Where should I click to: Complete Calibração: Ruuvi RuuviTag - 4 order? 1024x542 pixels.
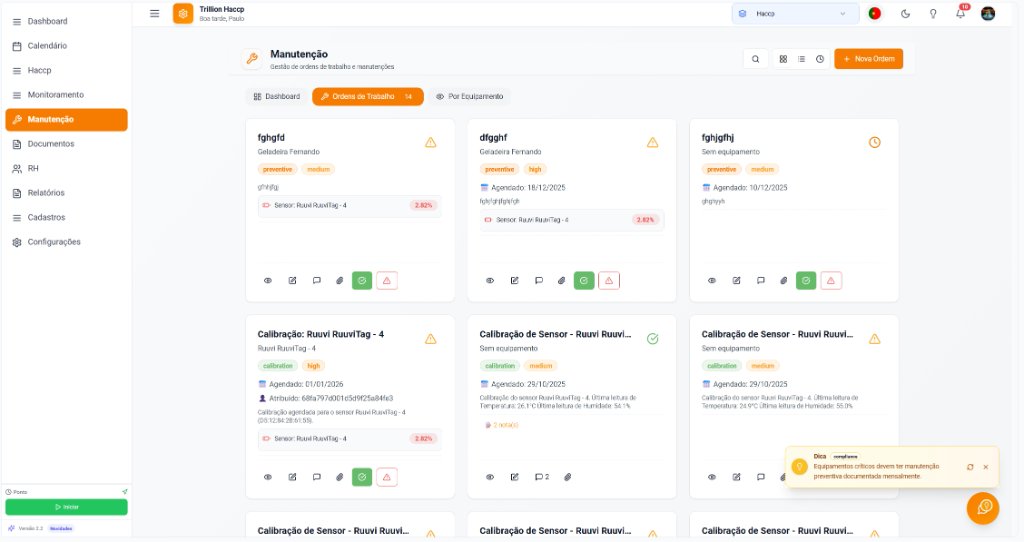pyautogui.click(x=362, y=477)
